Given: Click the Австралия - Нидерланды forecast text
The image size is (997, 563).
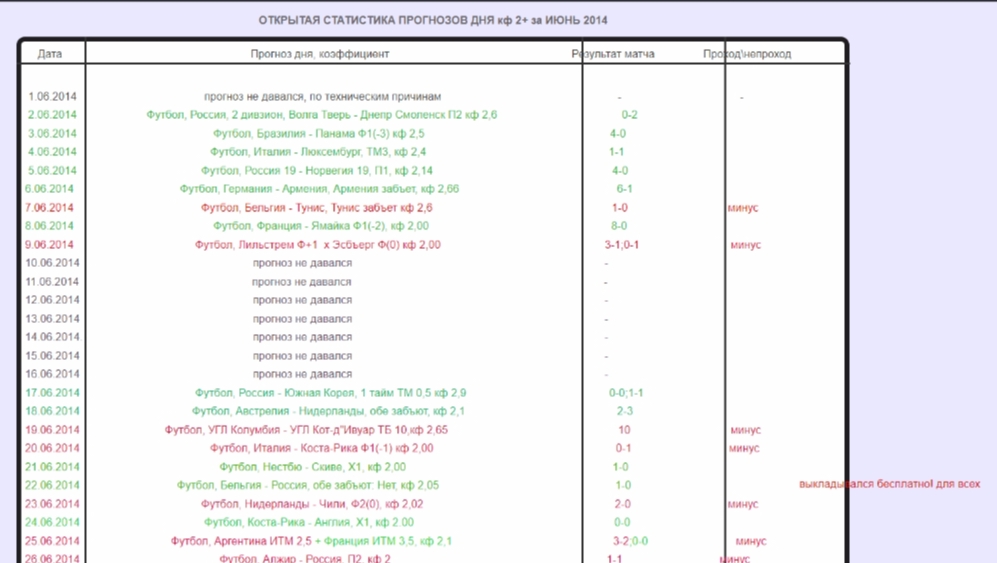Looking at the screenshot, I should coord(328,411).
